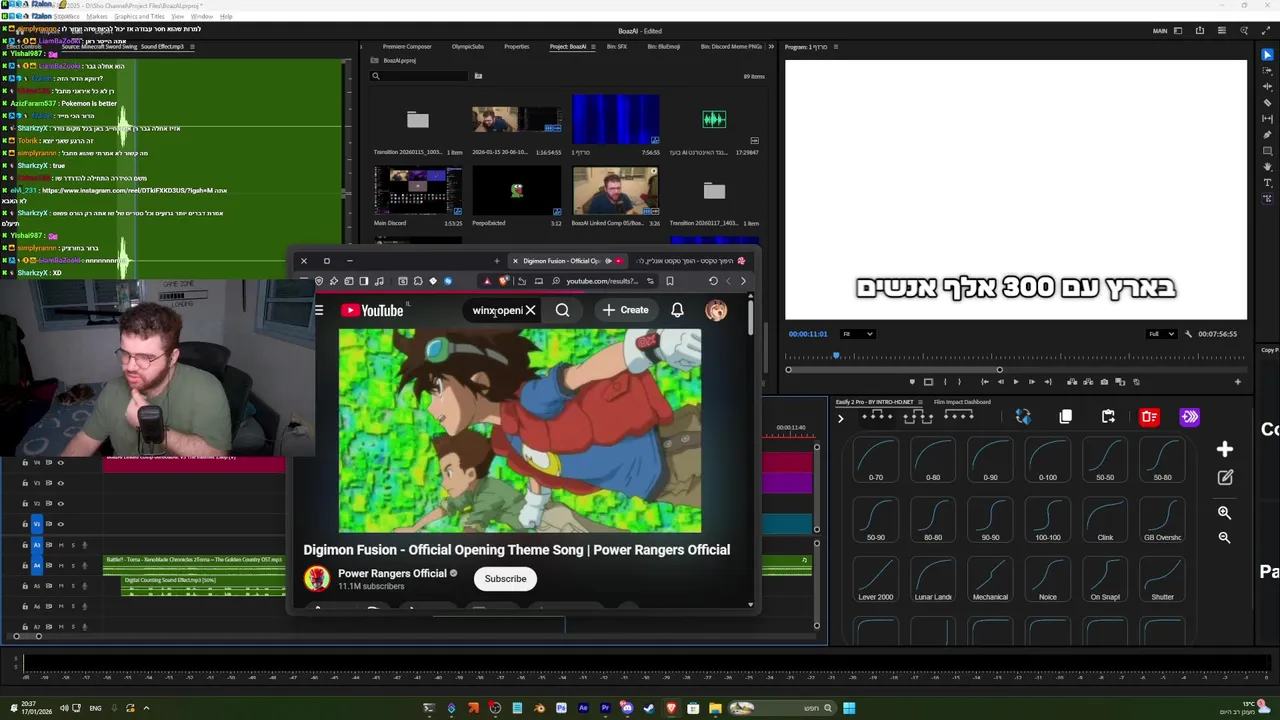
Task: Switch to the Properties tab
Action: [x=516, y=47]
